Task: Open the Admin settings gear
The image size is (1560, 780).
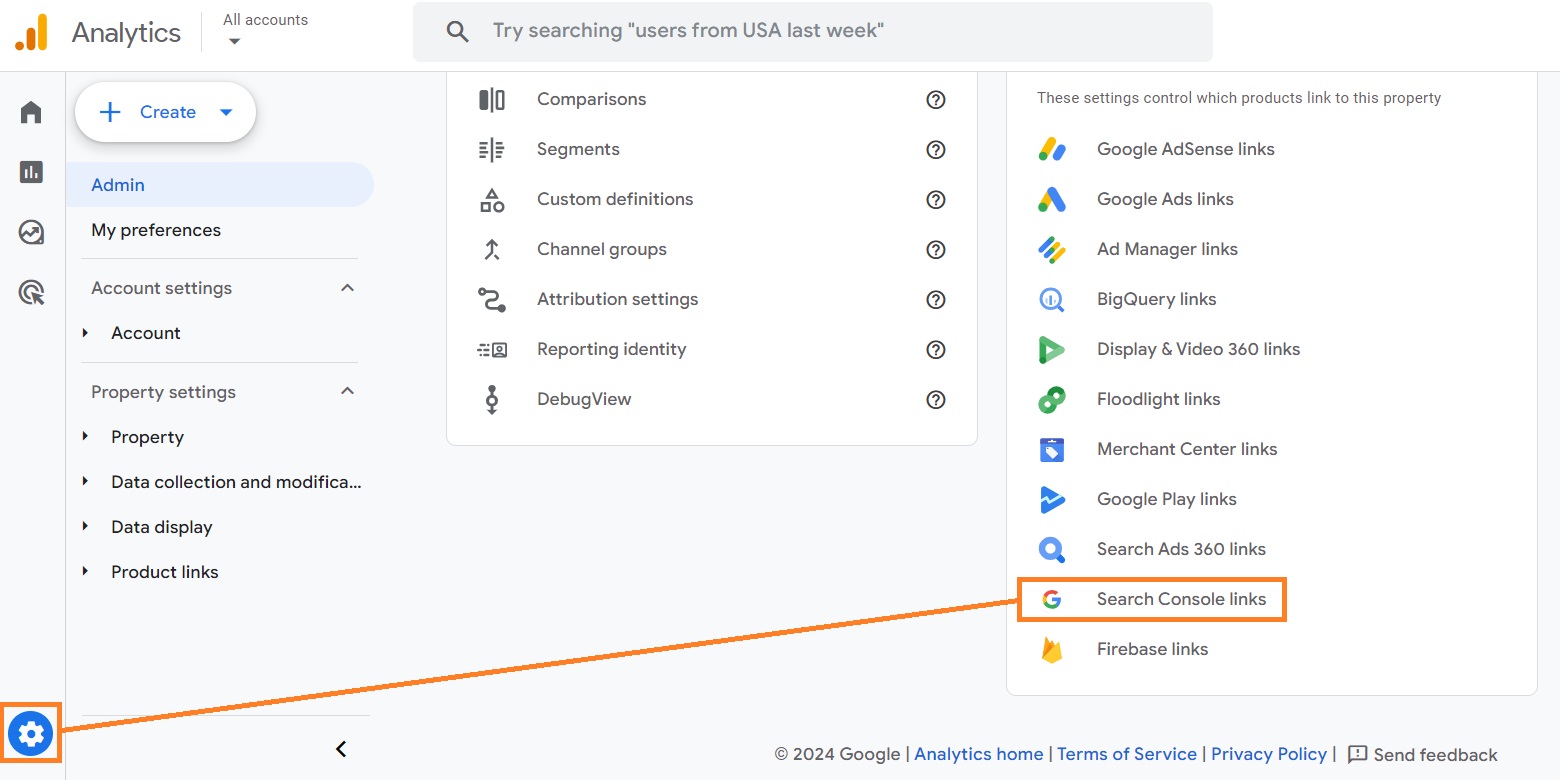Action: [31, 733]
